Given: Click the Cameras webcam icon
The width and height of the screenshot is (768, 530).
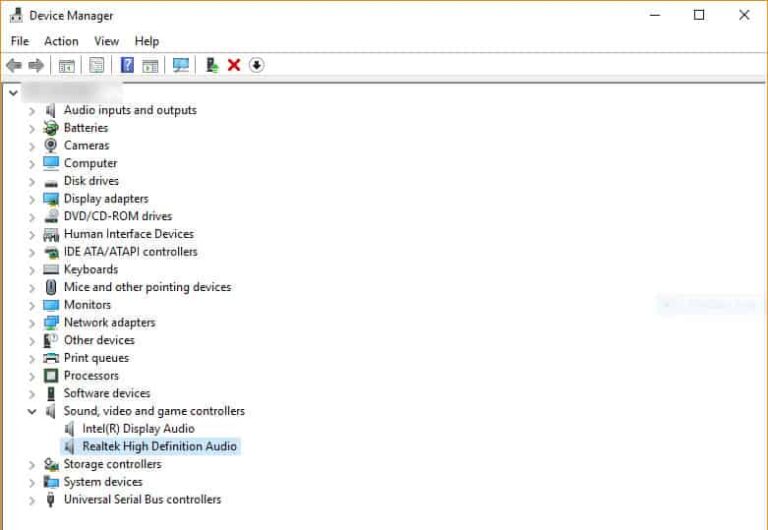Looking at the screenshot, I should 50,145.
